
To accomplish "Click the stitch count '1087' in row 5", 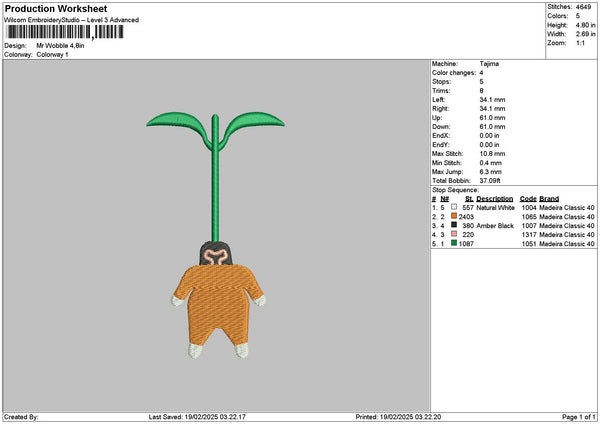I will pos(466,244).
